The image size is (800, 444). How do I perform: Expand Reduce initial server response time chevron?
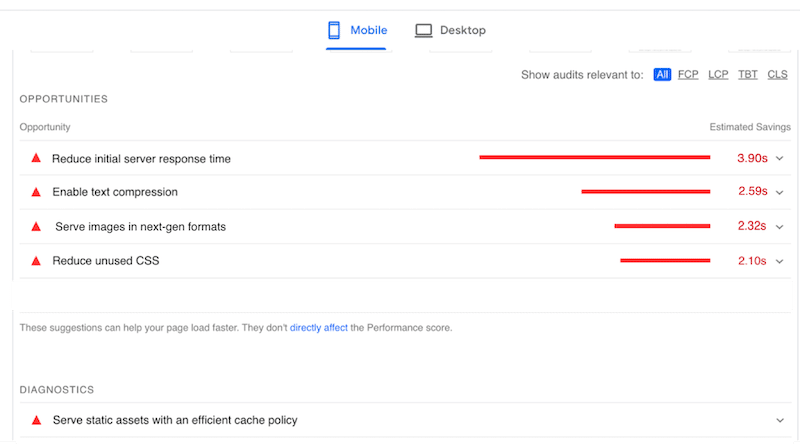(780, 159)
